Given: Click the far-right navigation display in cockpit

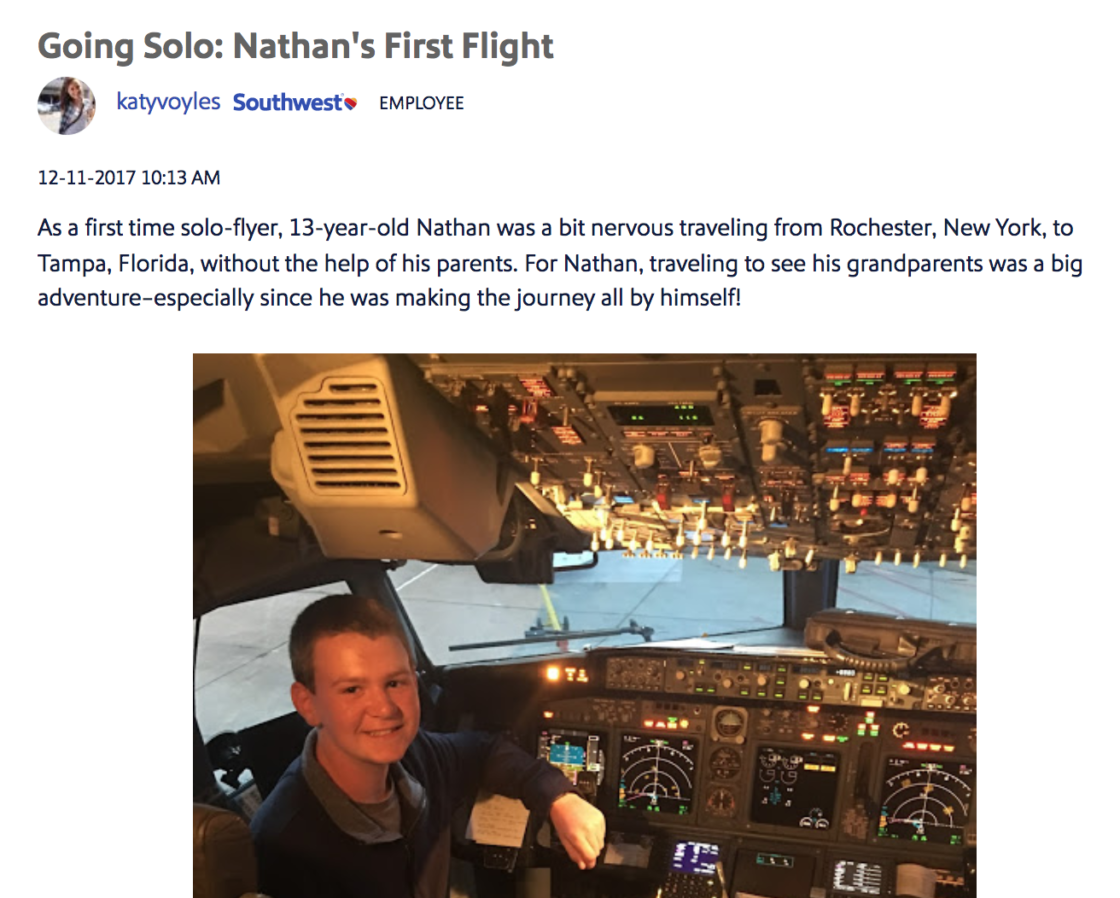Looking at the screenshot, I should [925, 799].
